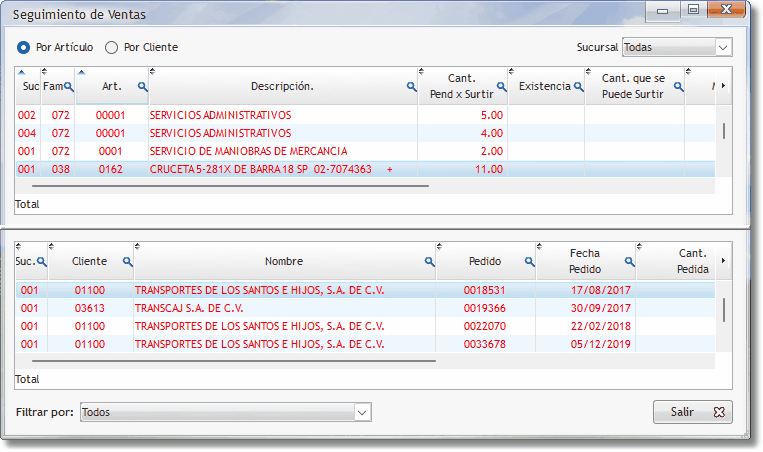Viewport: 763px width, 452px height.
Task: Click upper grid vertical scrollbar thumb
Action: pyautogui.click(x=724, y=131)
